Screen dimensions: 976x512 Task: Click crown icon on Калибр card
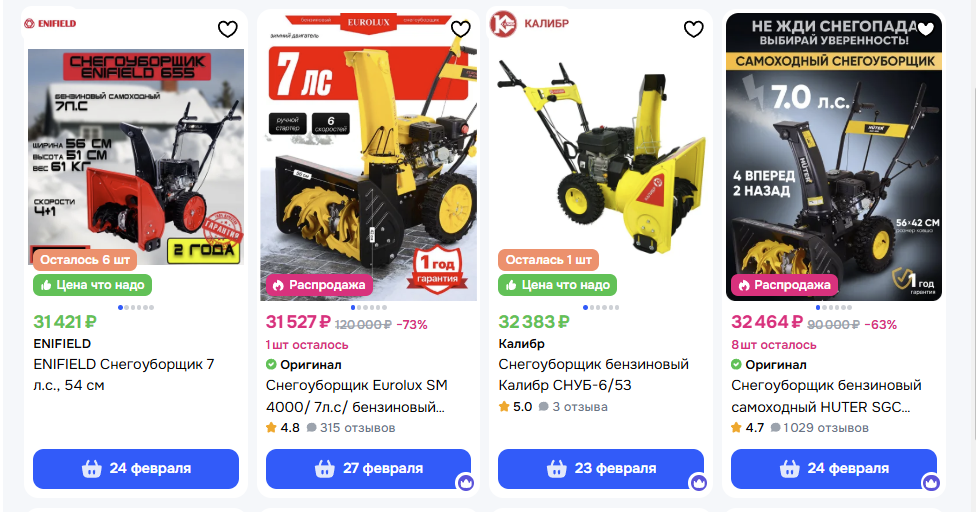click(698, 482)
